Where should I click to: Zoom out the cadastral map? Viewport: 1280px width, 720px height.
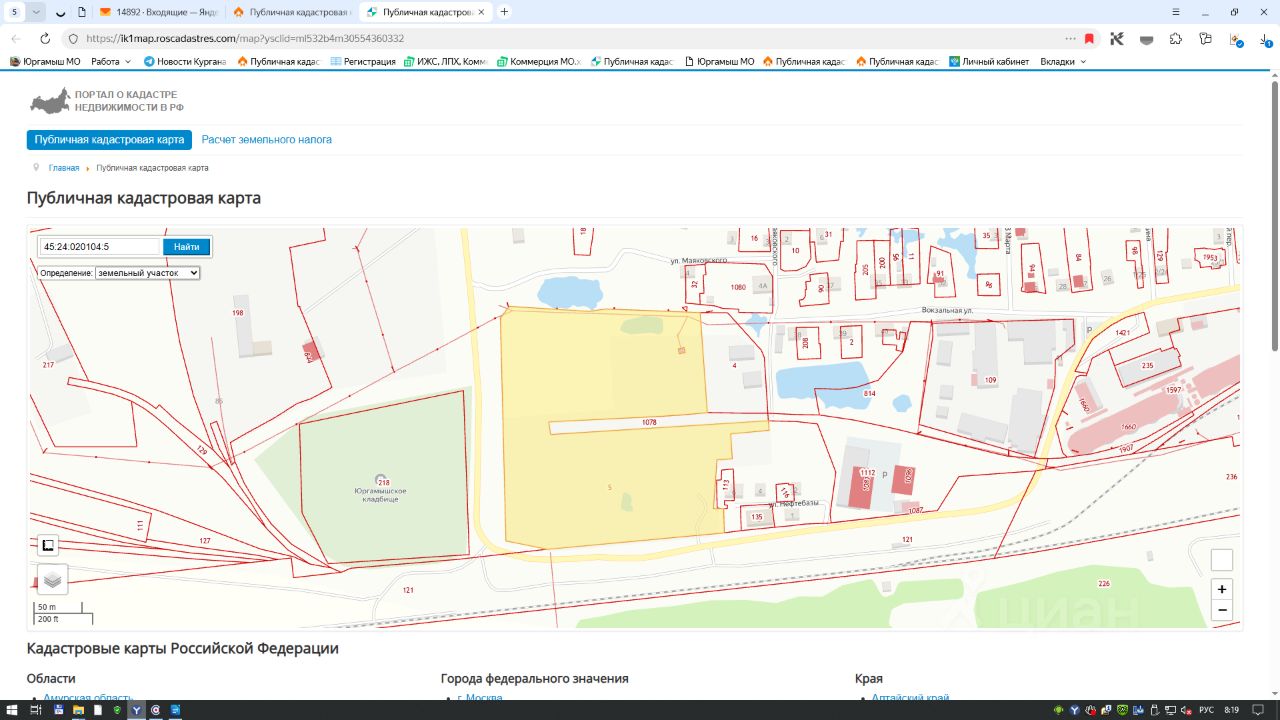[1221, 610]
